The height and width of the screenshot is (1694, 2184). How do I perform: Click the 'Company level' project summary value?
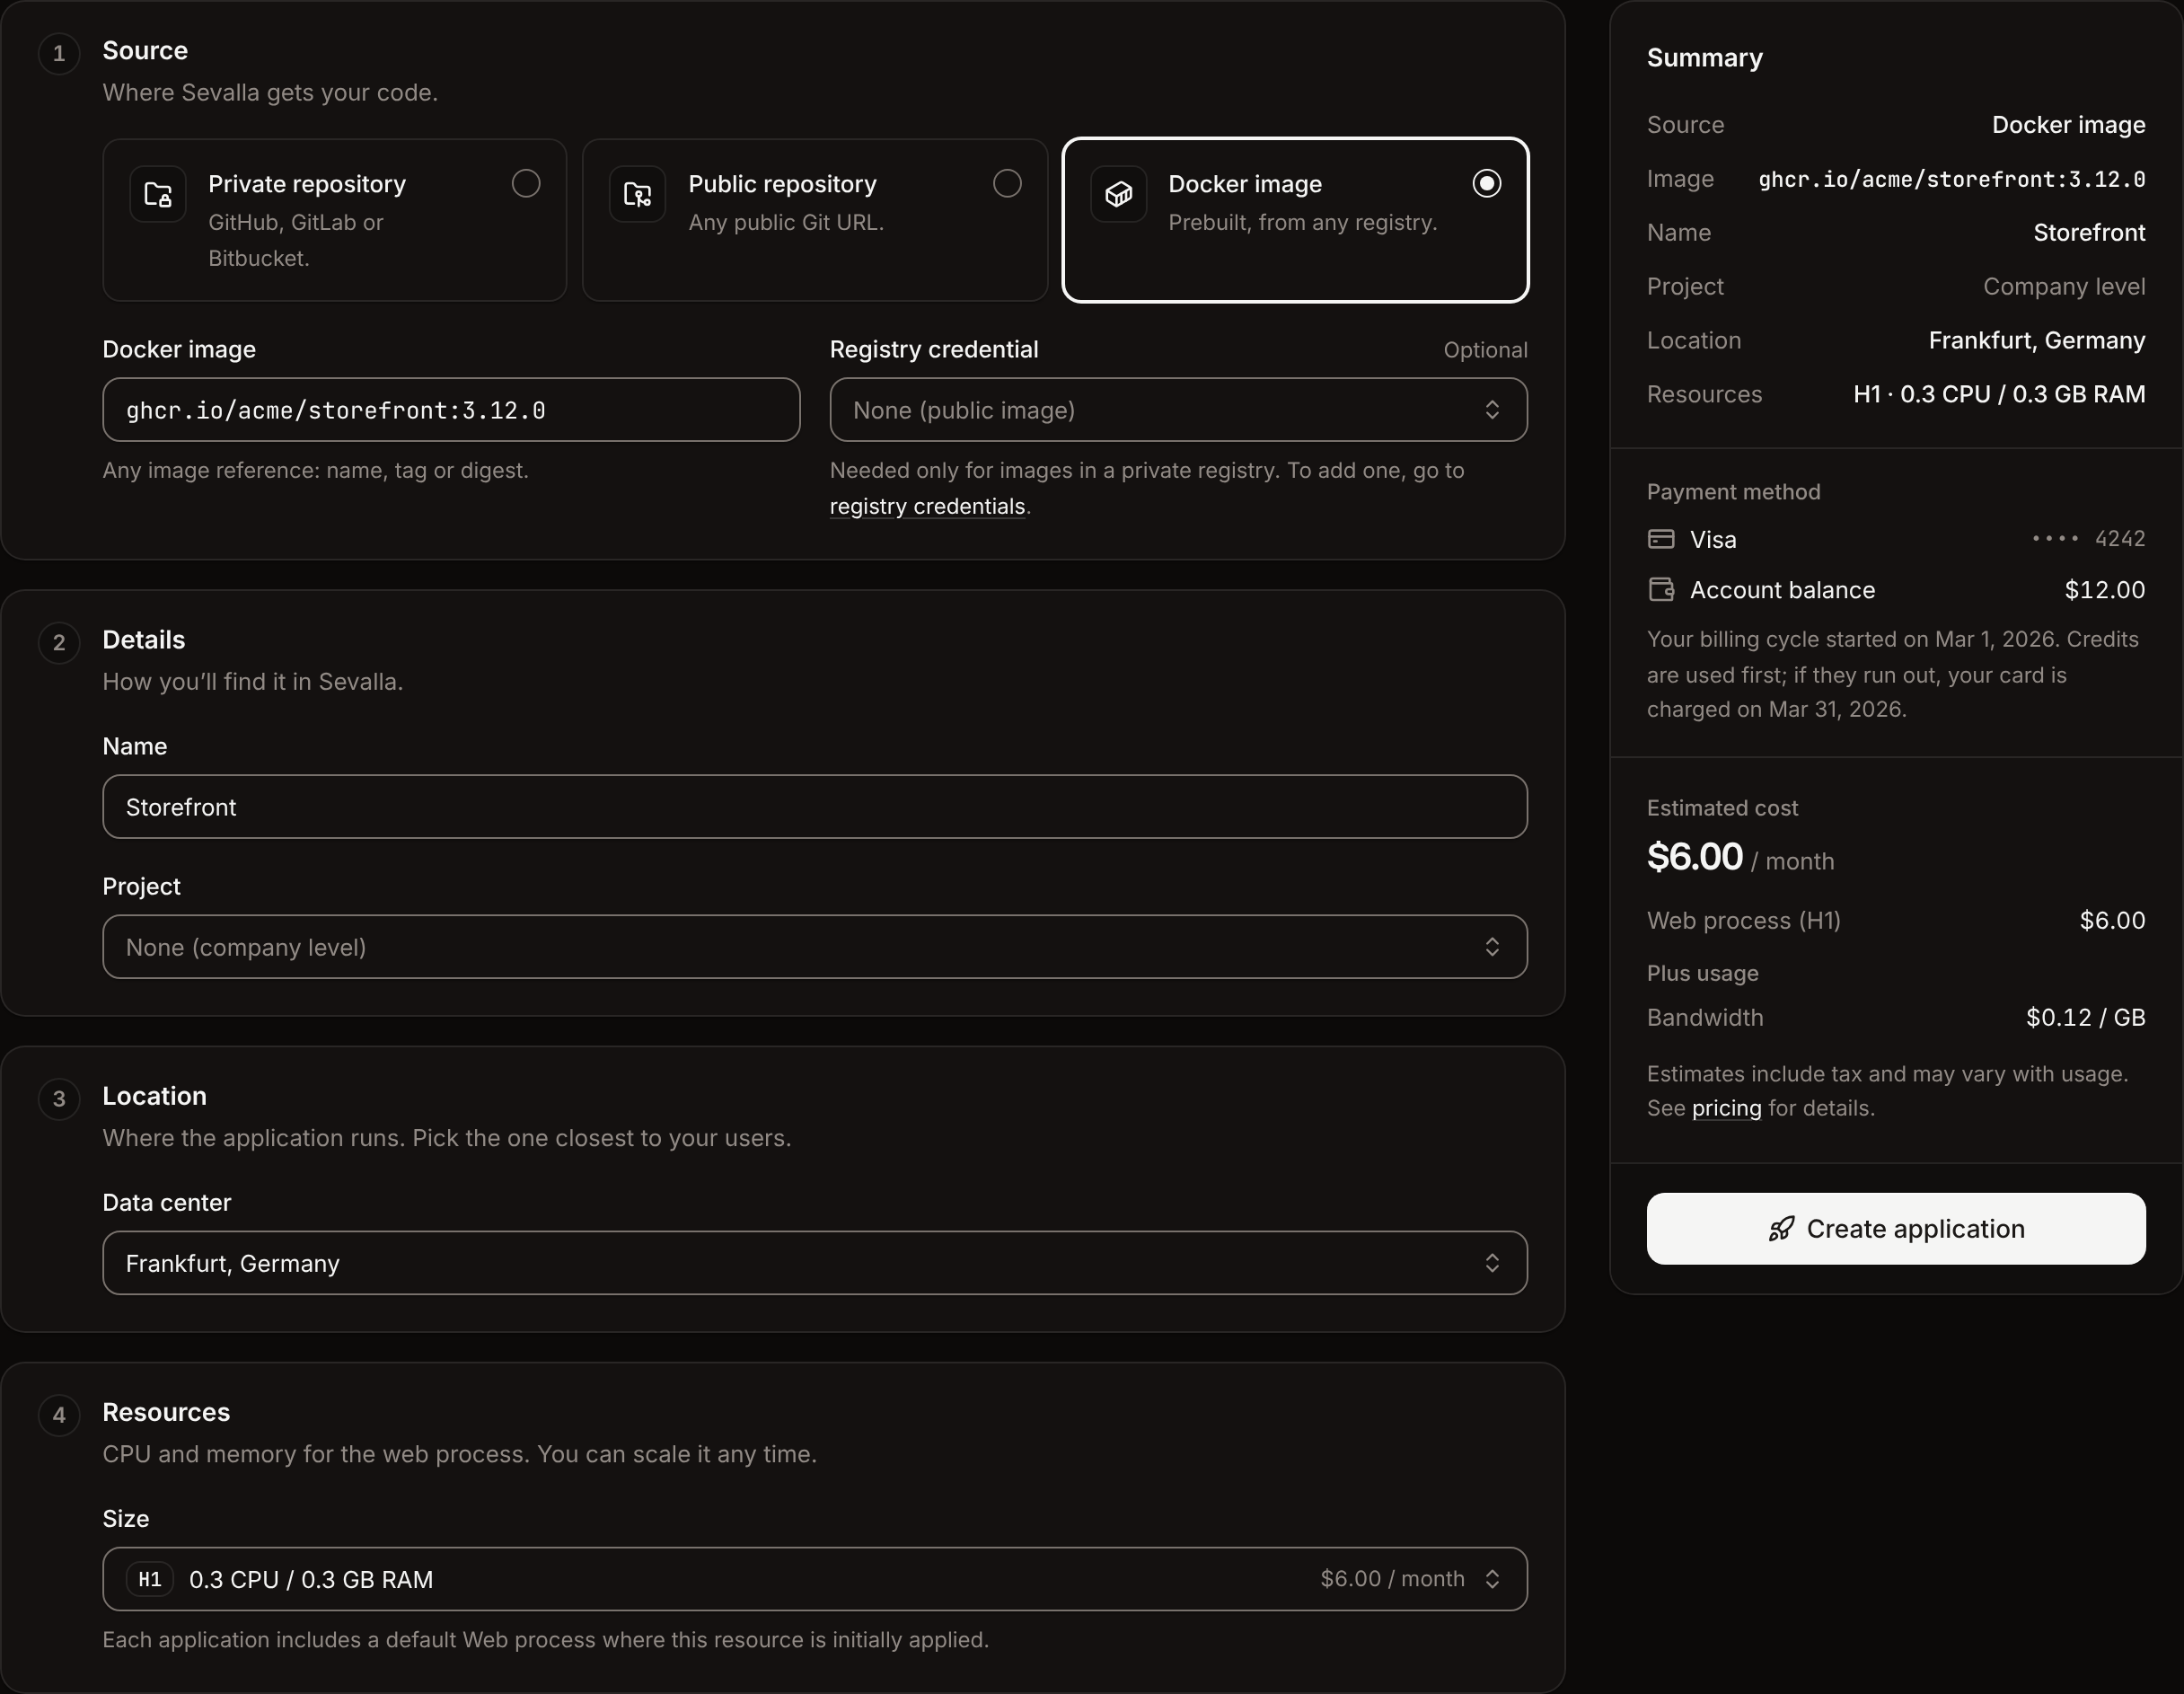pyautogui.click(x=2064, y=286)
